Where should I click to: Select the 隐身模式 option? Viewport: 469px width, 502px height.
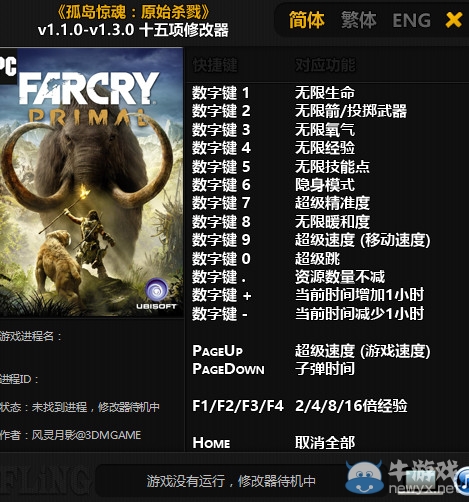325,185
